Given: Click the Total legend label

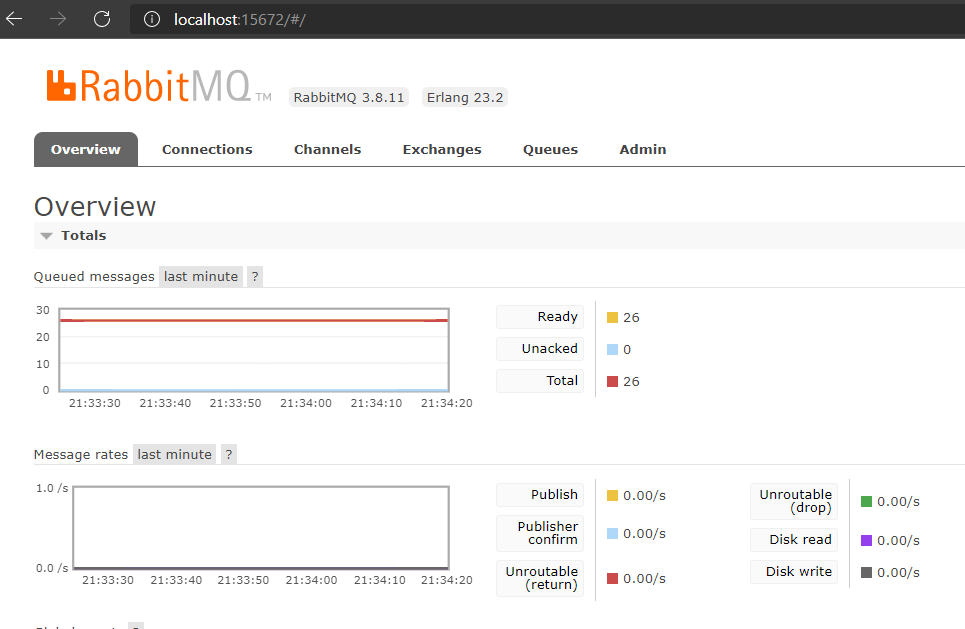Looking at the screenshot, I should (x=540, y=381).
